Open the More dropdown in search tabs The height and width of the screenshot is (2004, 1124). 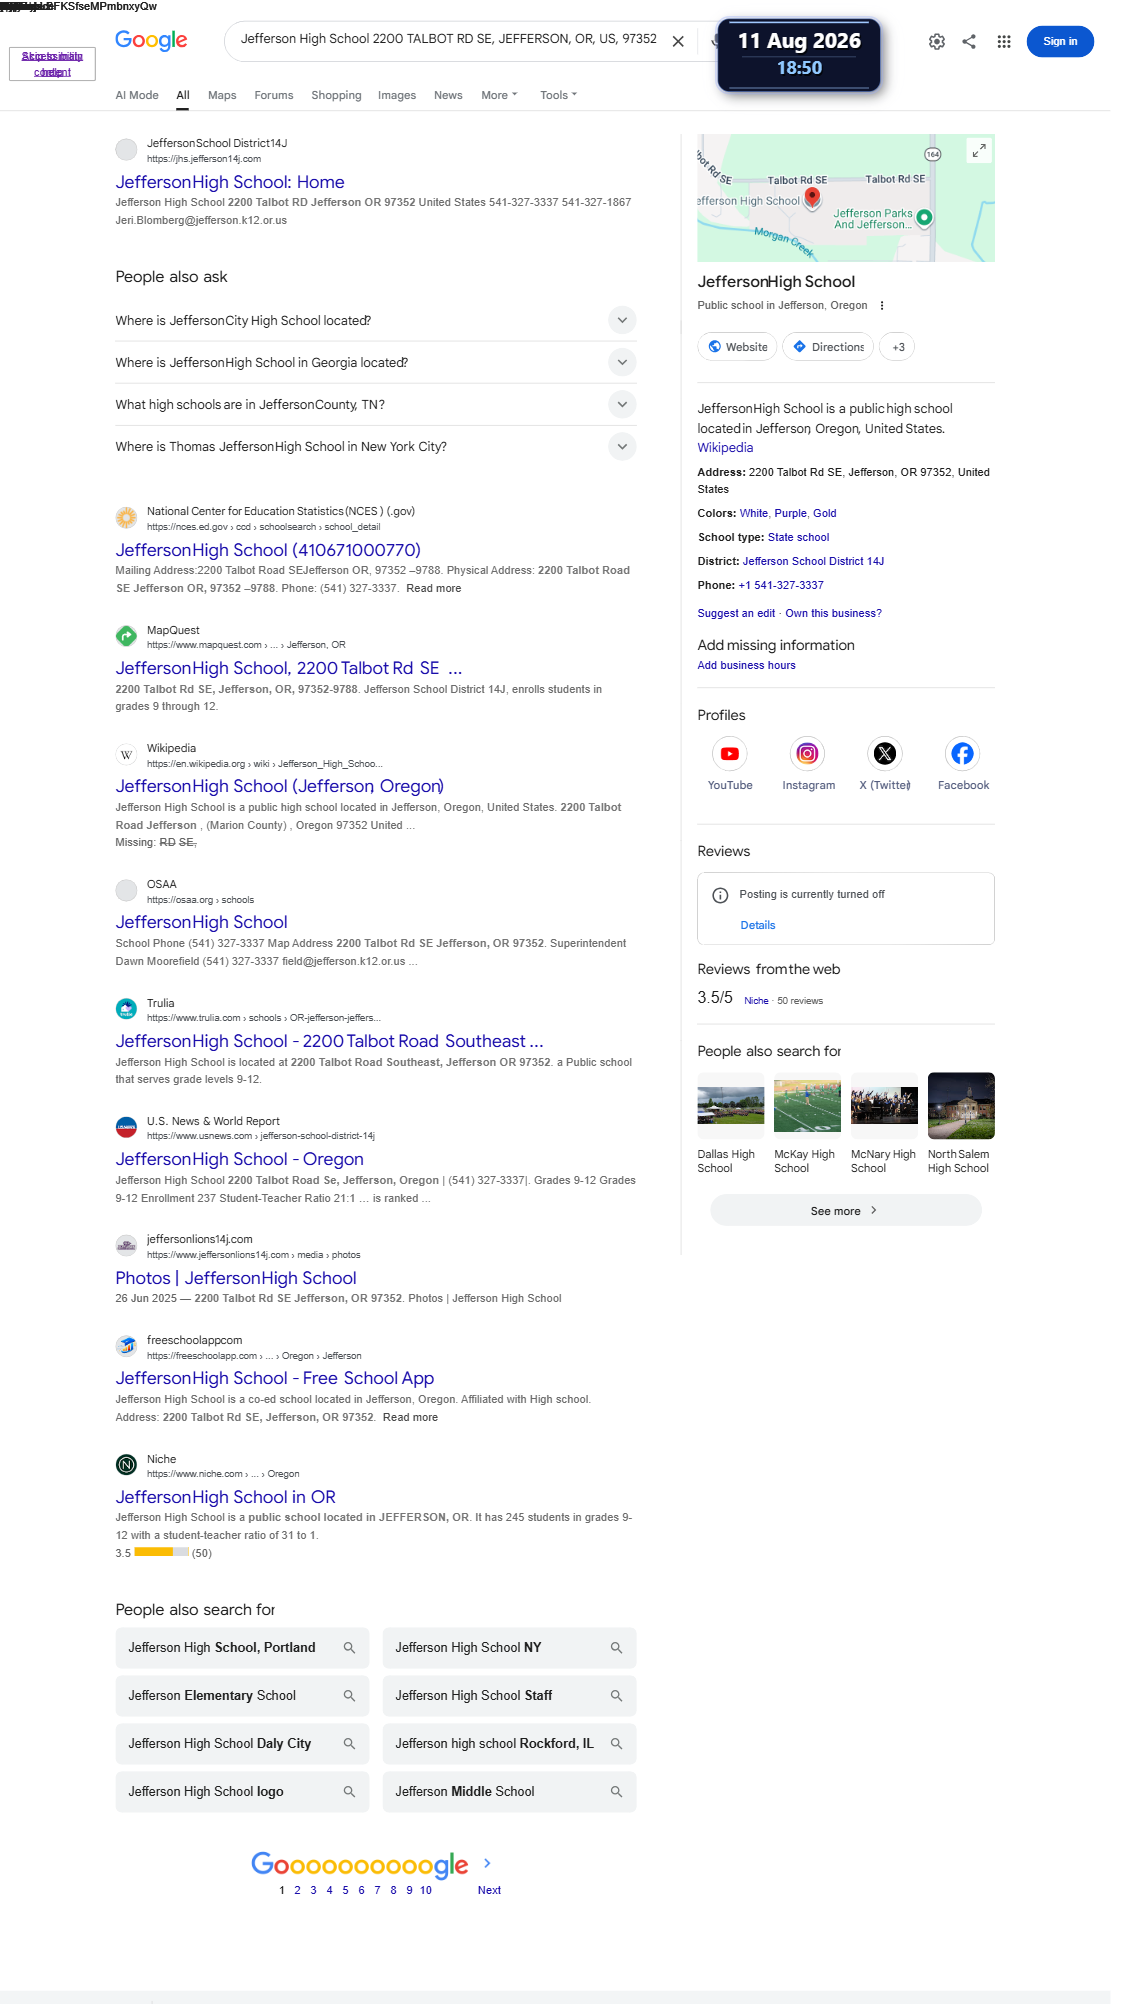[x=499, y=95]
